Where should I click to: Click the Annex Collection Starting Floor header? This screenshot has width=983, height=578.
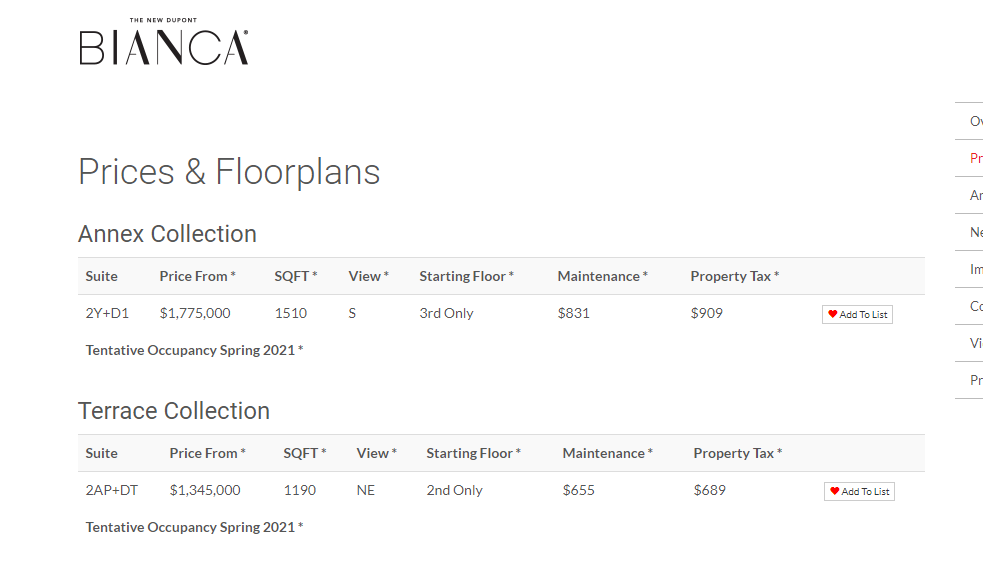[x=466, y=276]
